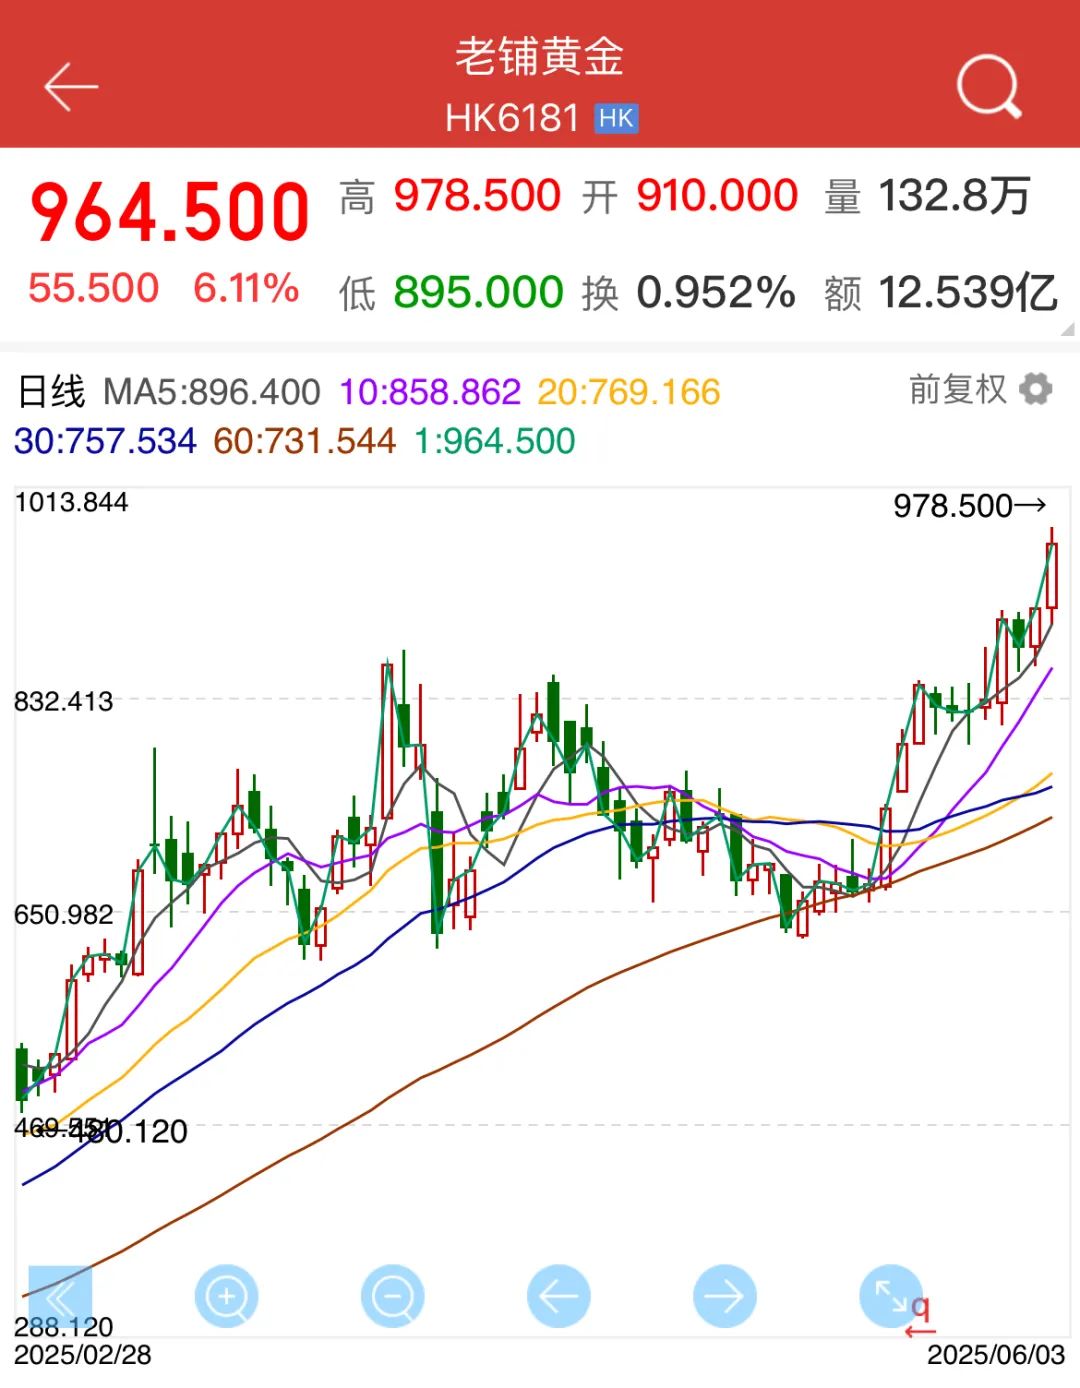The height and width of the screenshot is (1388, 1080).
Task: Pan the chart right with the arrow button
Action: click(724, 1297)
